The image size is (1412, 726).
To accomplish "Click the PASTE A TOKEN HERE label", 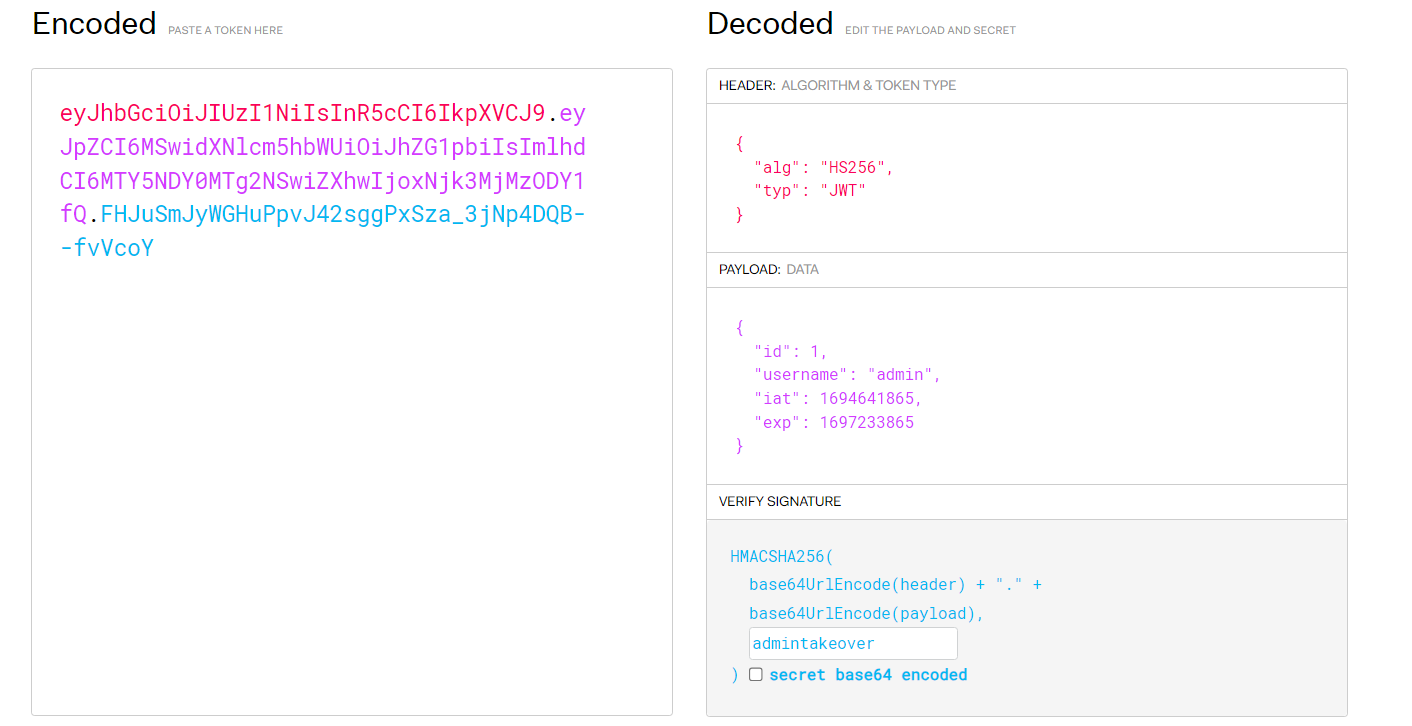I will point(225,31).
